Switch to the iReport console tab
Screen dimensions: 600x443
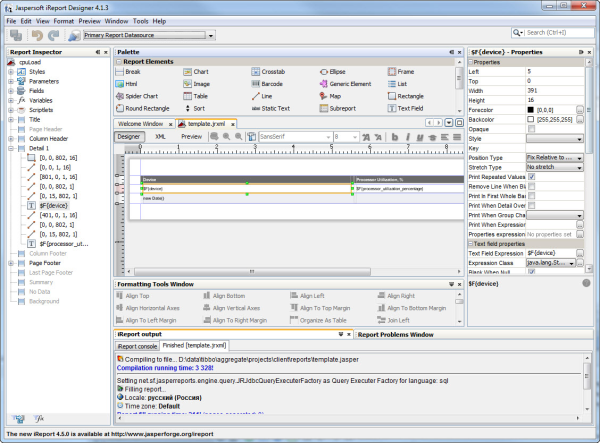point(137,346)
